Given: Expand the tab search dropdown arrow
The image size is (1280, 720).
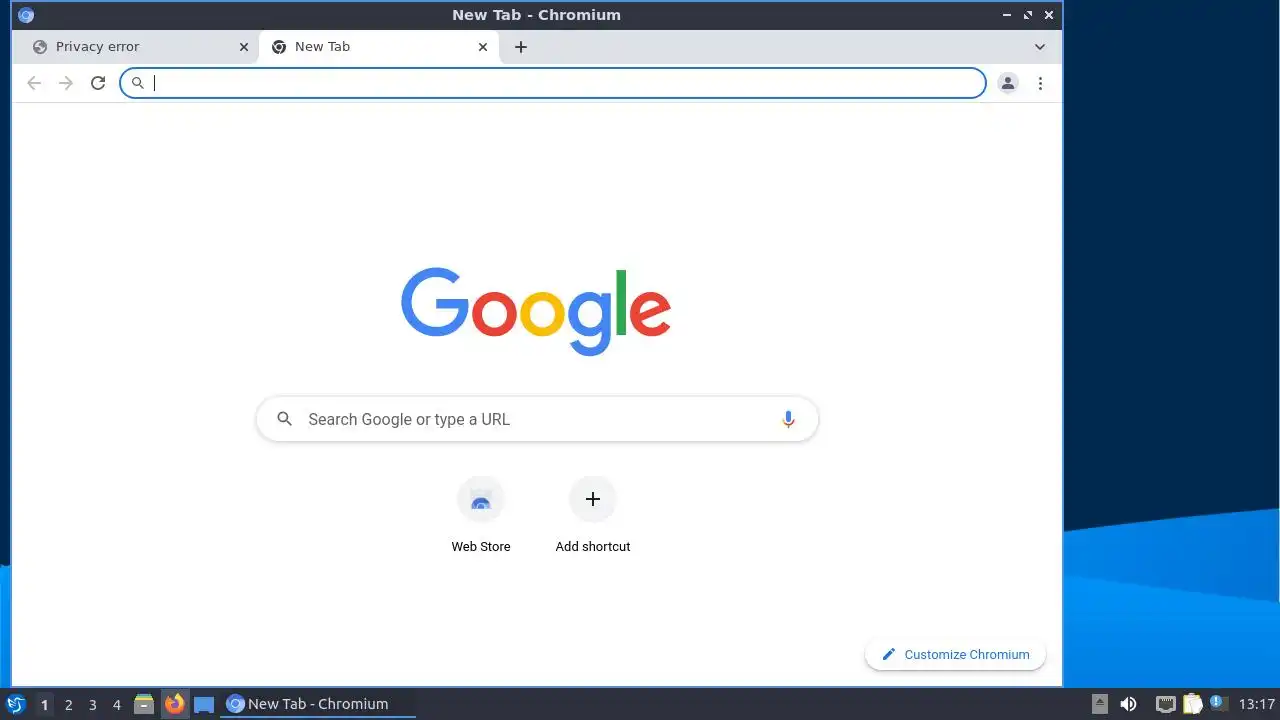Looking at the screenshot, I should point(1040,47).
